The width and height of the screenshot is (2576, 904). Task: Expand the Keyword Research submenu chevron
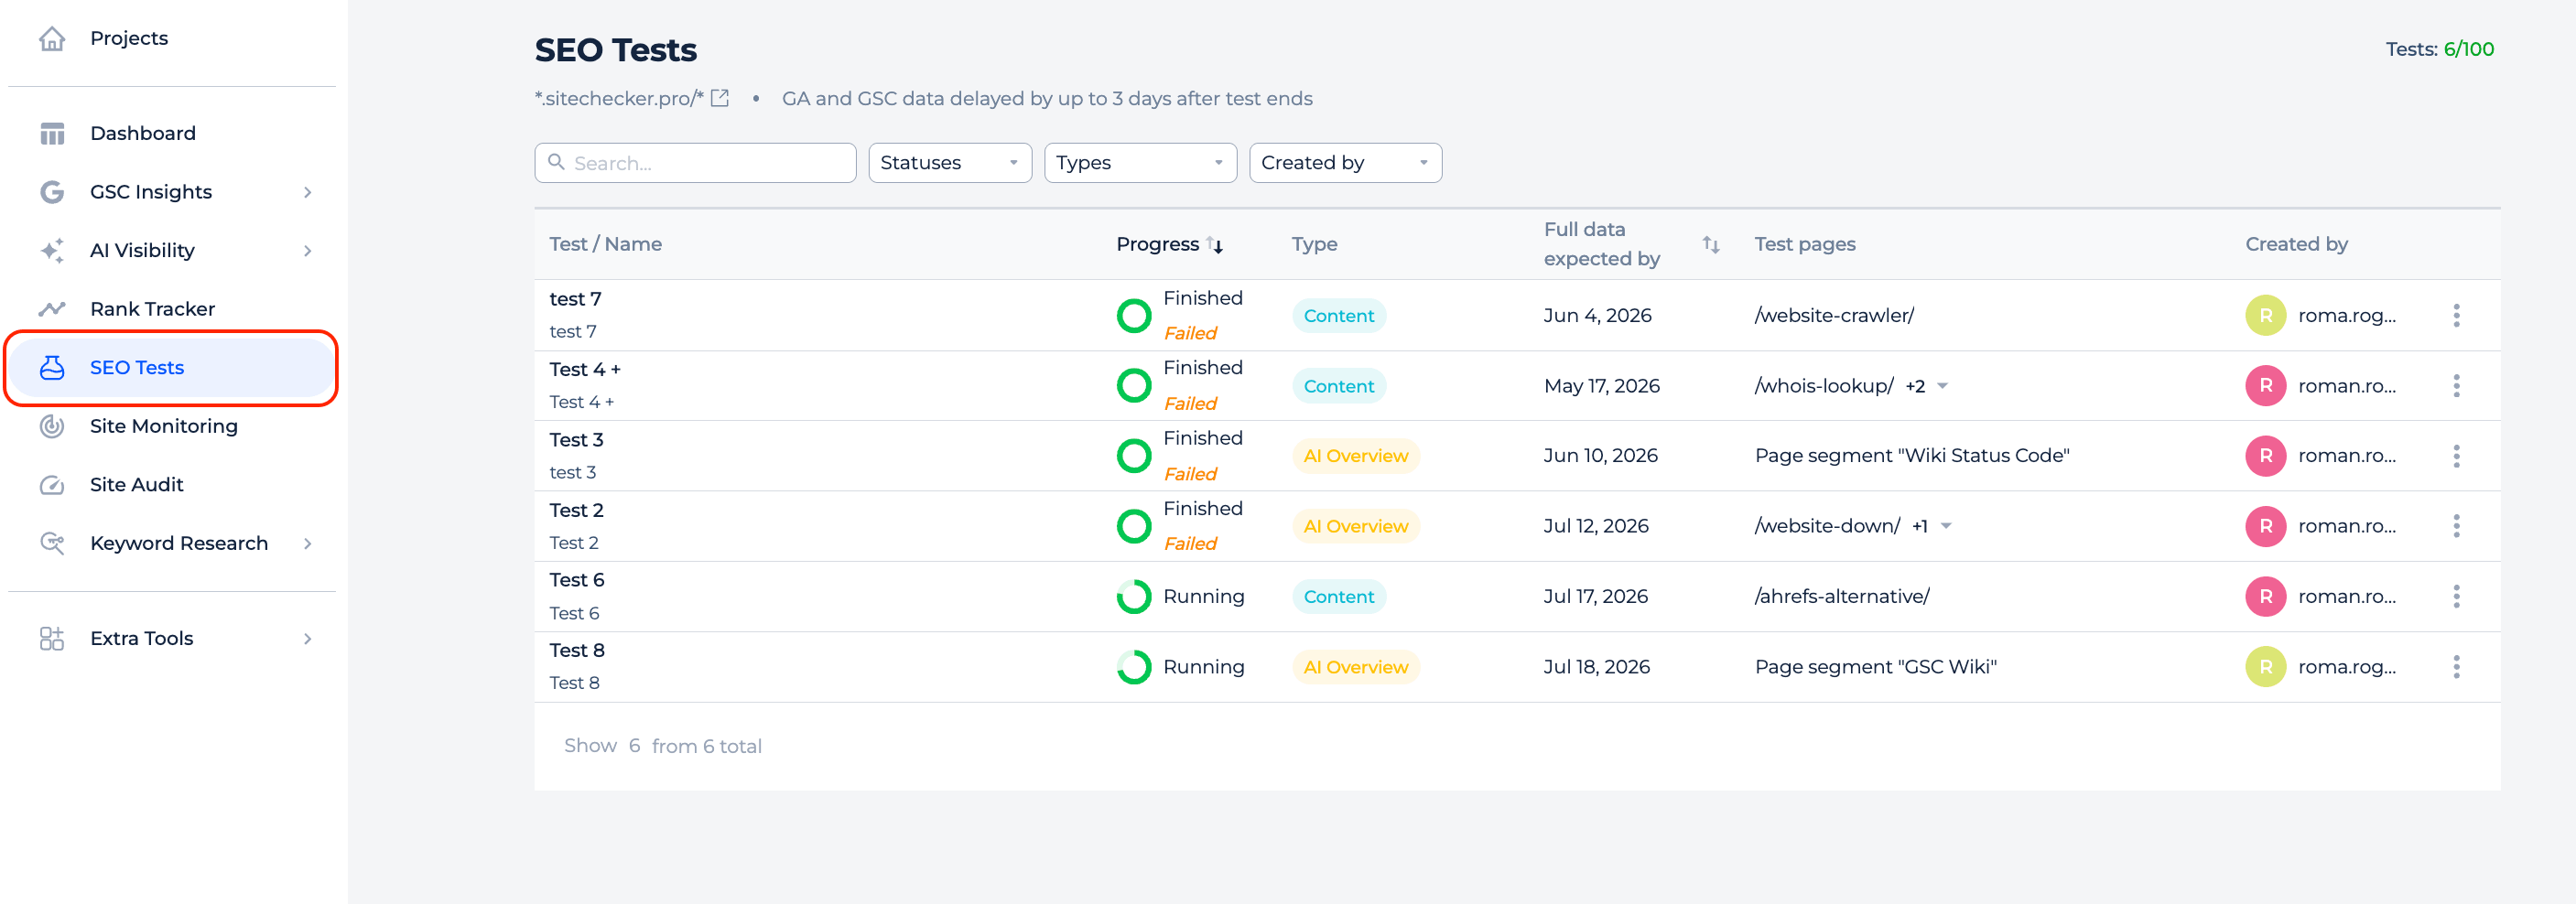[308, 543]
